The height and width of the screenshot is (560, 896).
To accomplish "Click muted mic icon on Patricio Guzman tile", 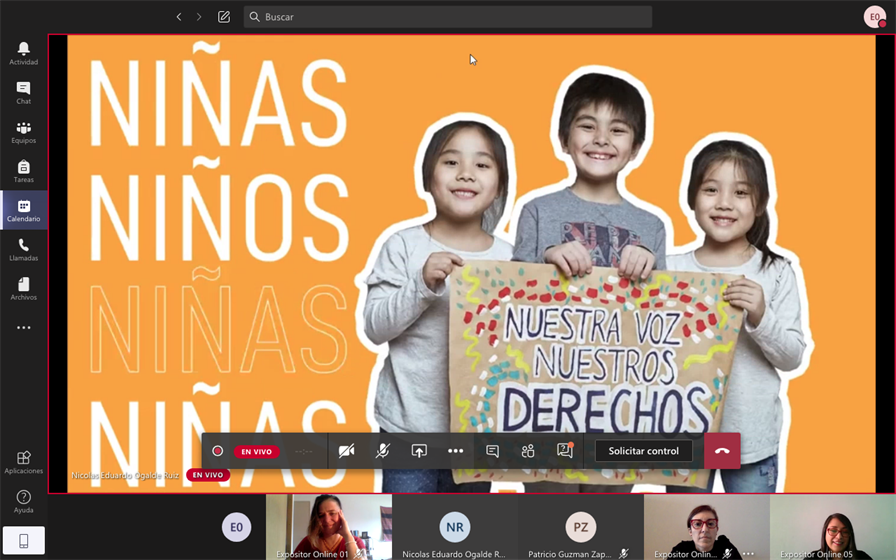I will [623, 554].
